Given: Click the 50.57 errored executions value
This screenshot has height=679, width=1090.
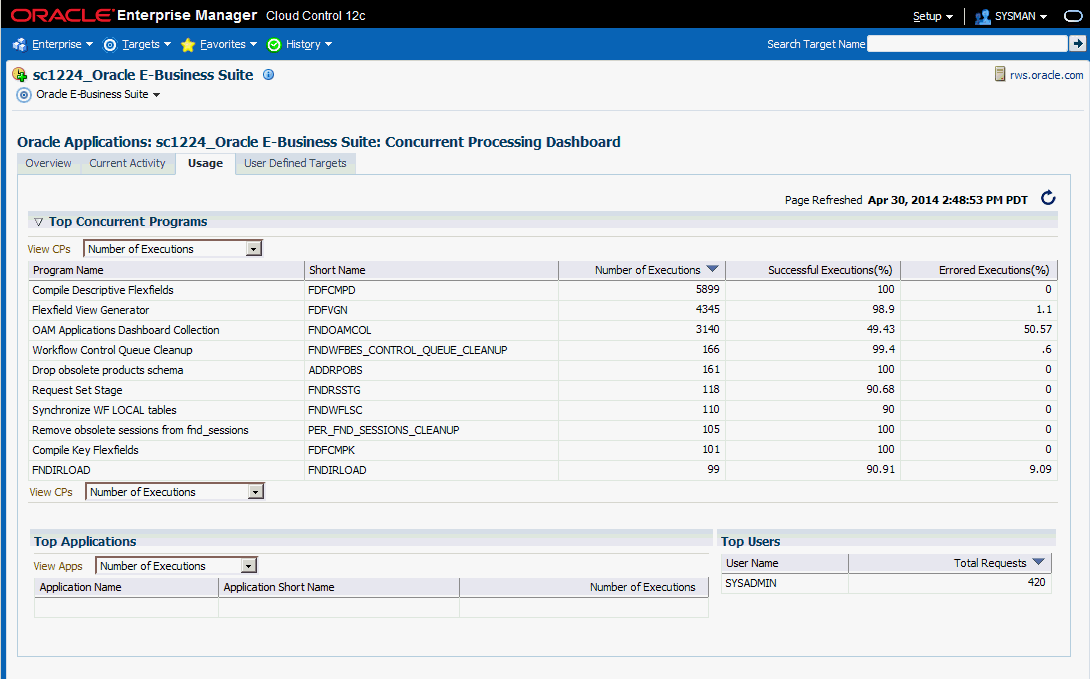Looking at the screenshot, I should click(1038, 329).
